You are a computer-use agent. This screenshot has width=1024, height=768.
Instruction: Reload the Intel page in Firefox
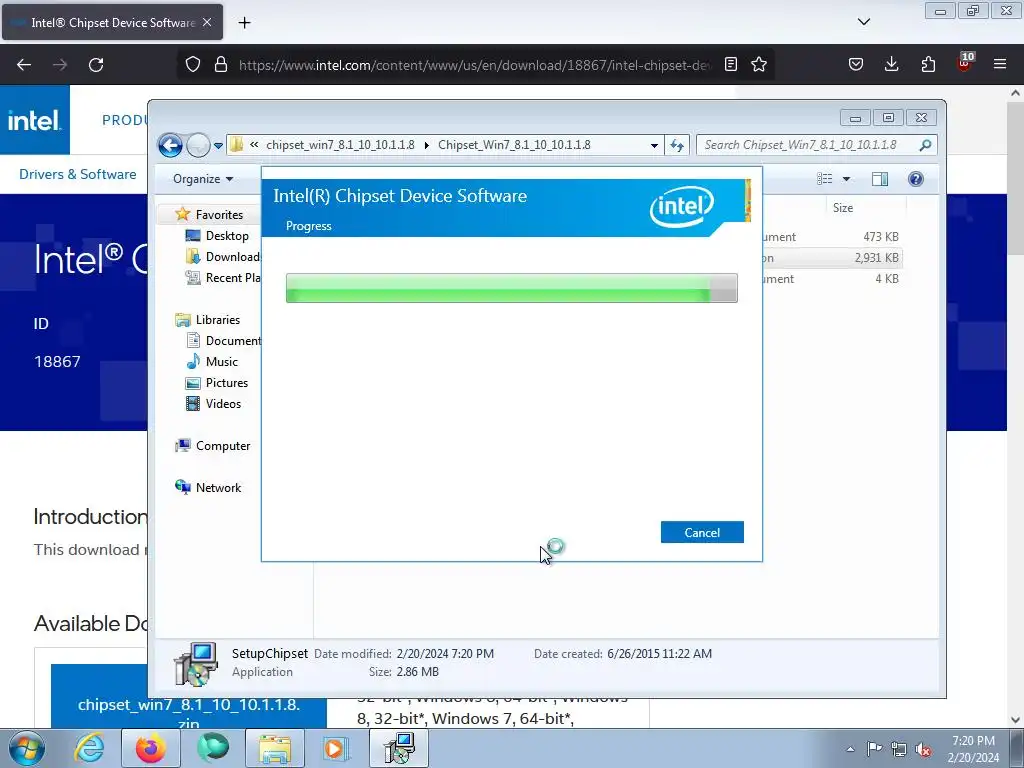coord(96,65)
